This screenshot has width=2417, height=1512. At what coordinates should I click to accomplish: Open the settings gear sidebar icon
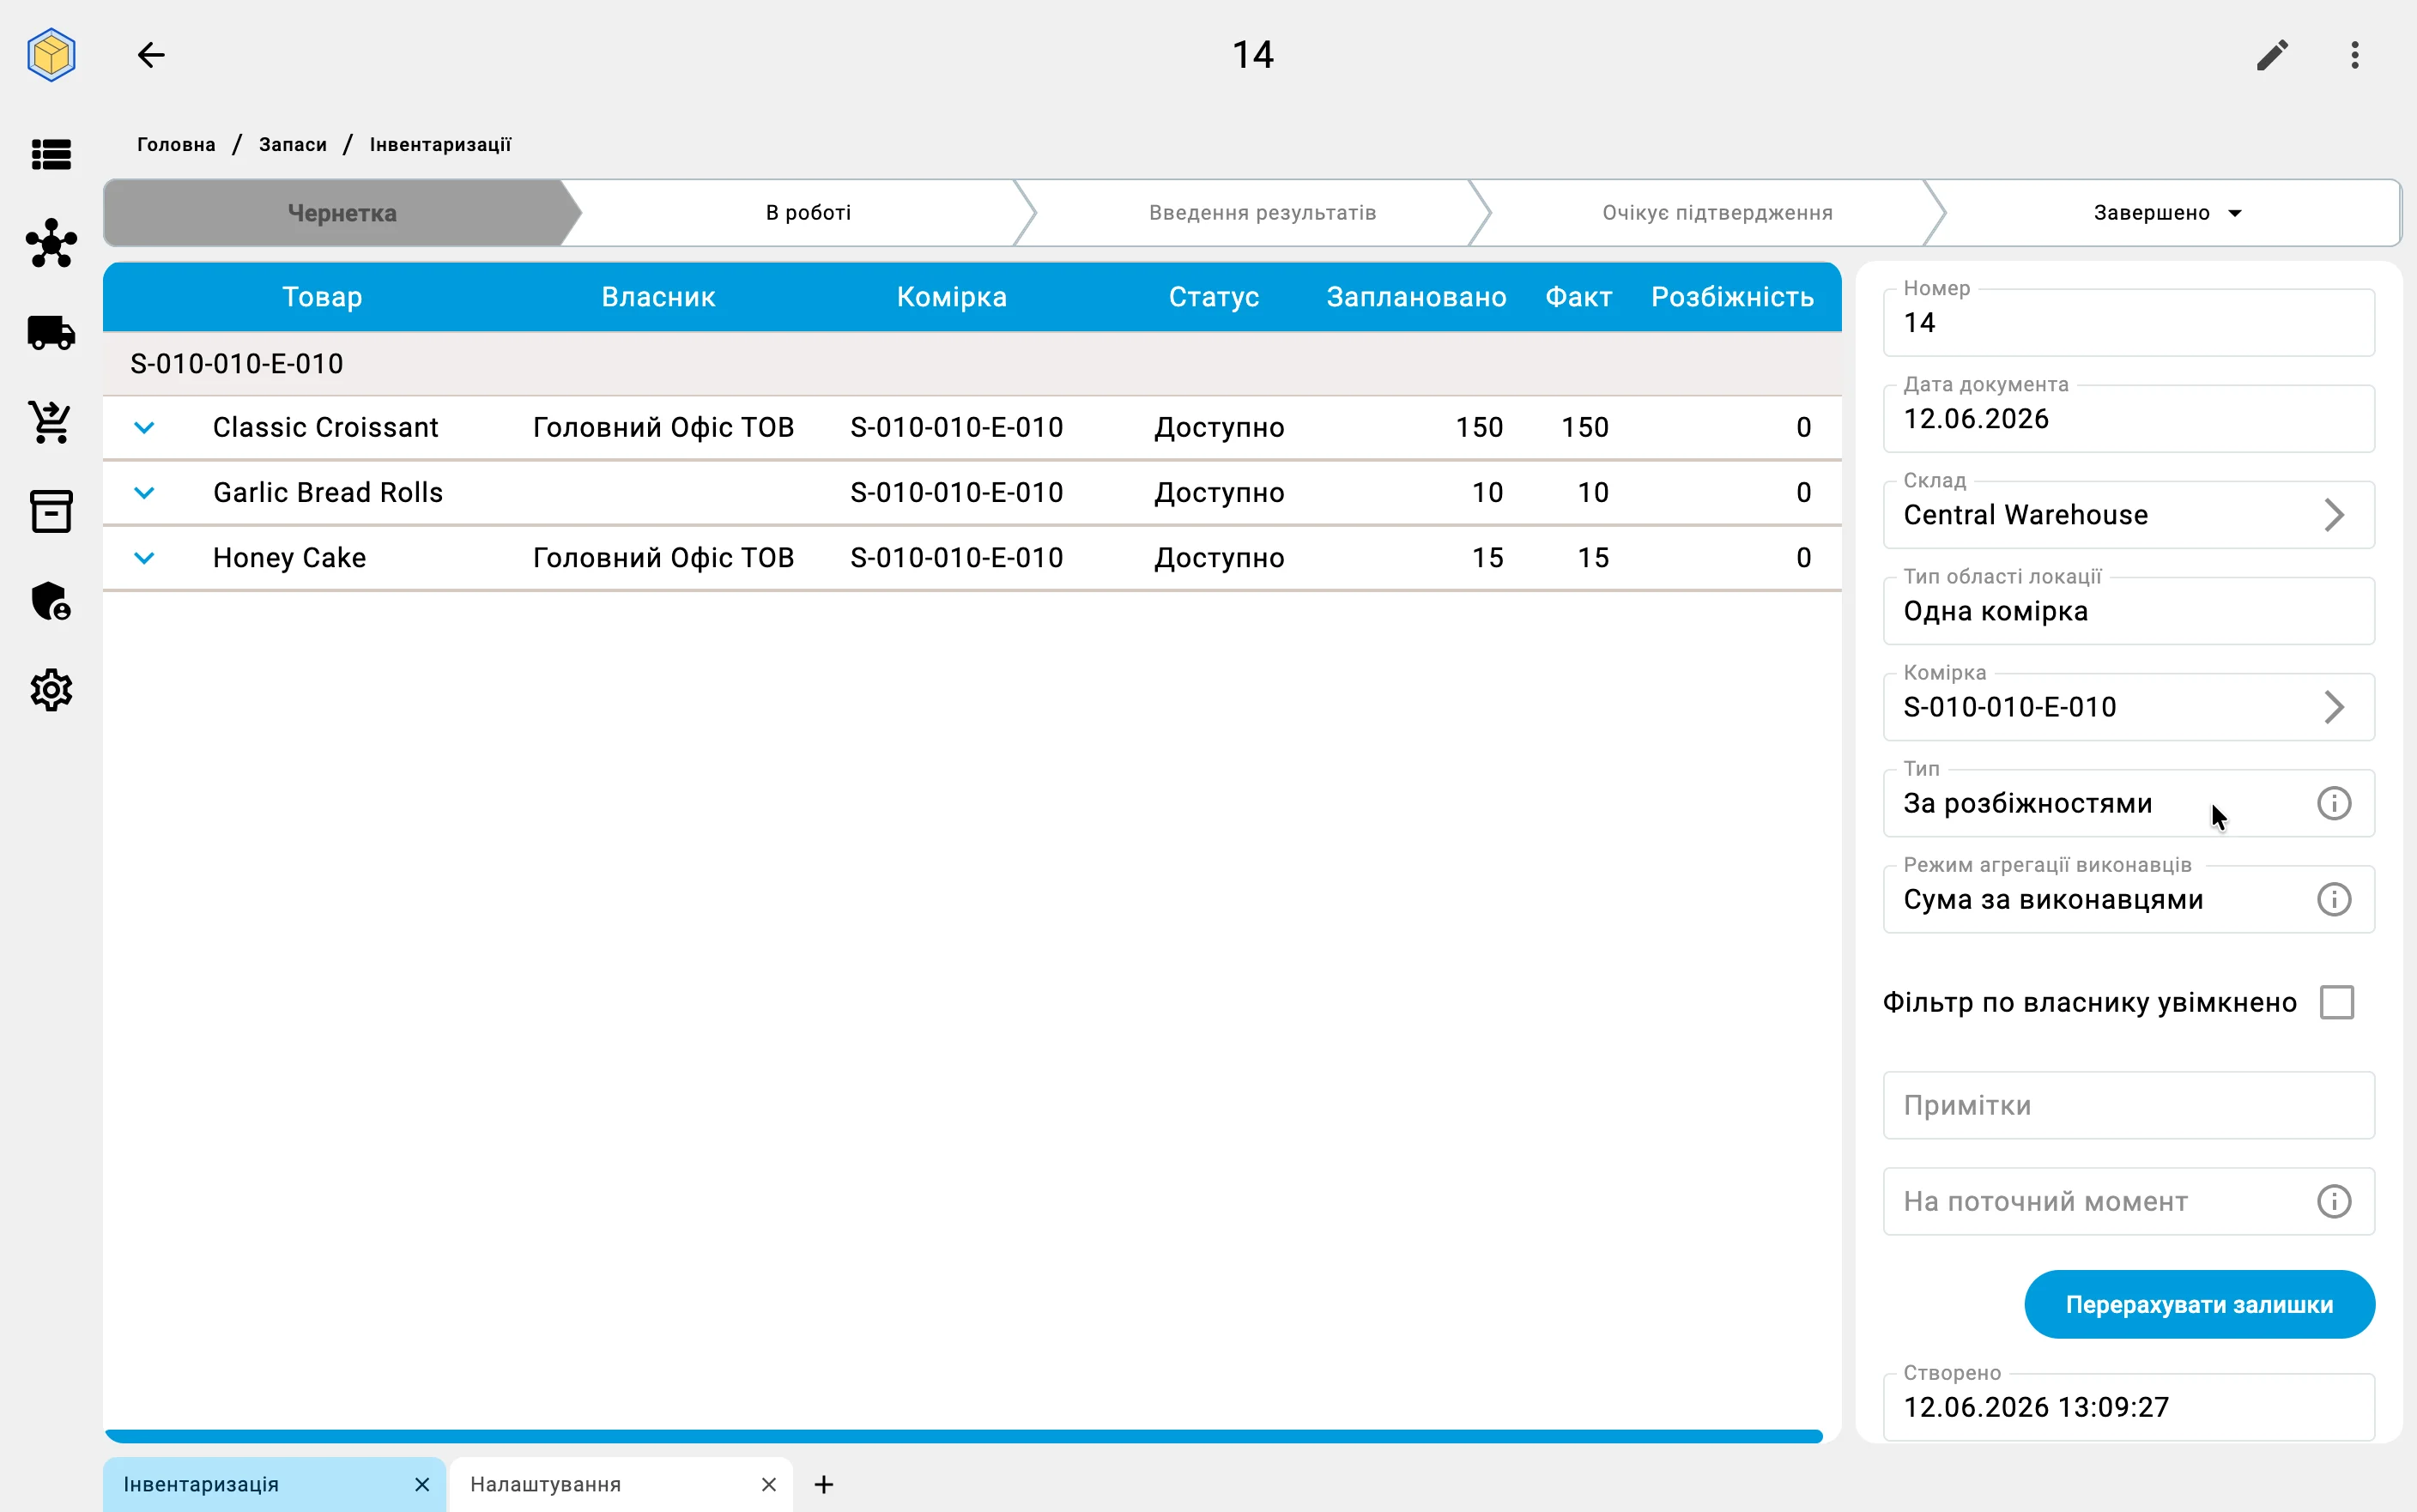(x=51, y=690)
